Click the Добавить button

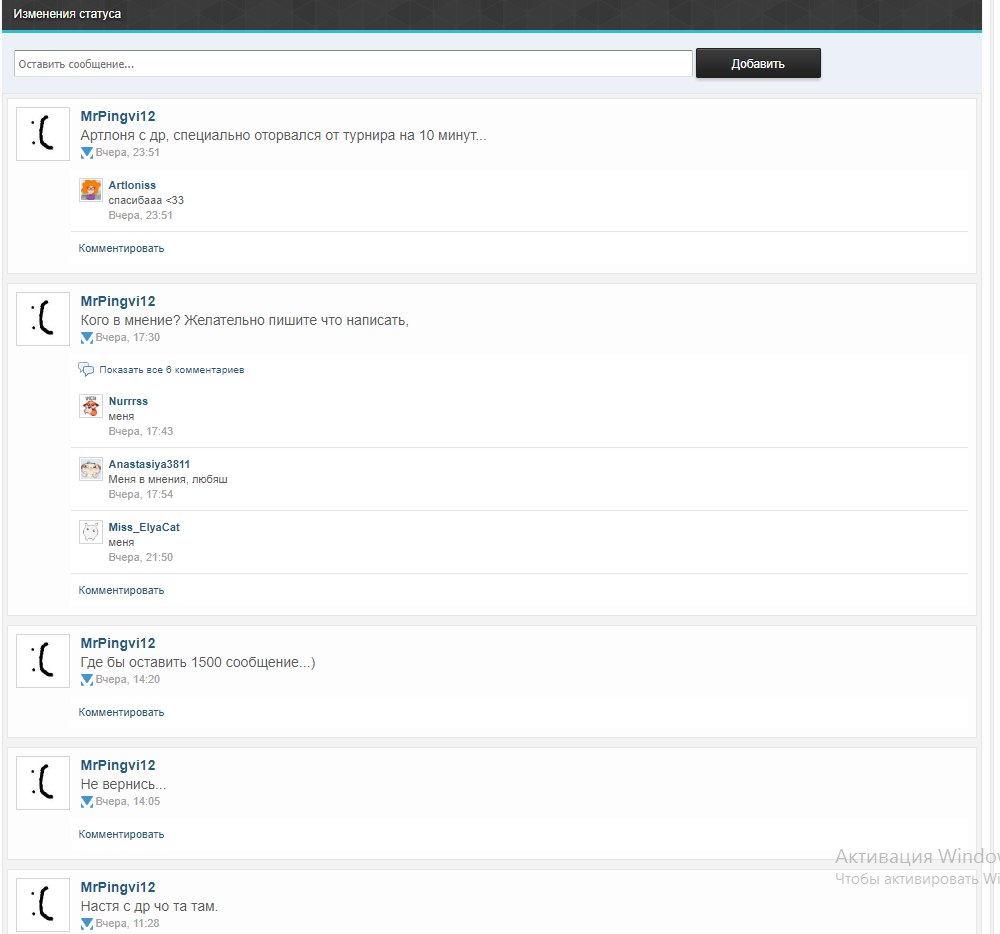click(758, 63)
